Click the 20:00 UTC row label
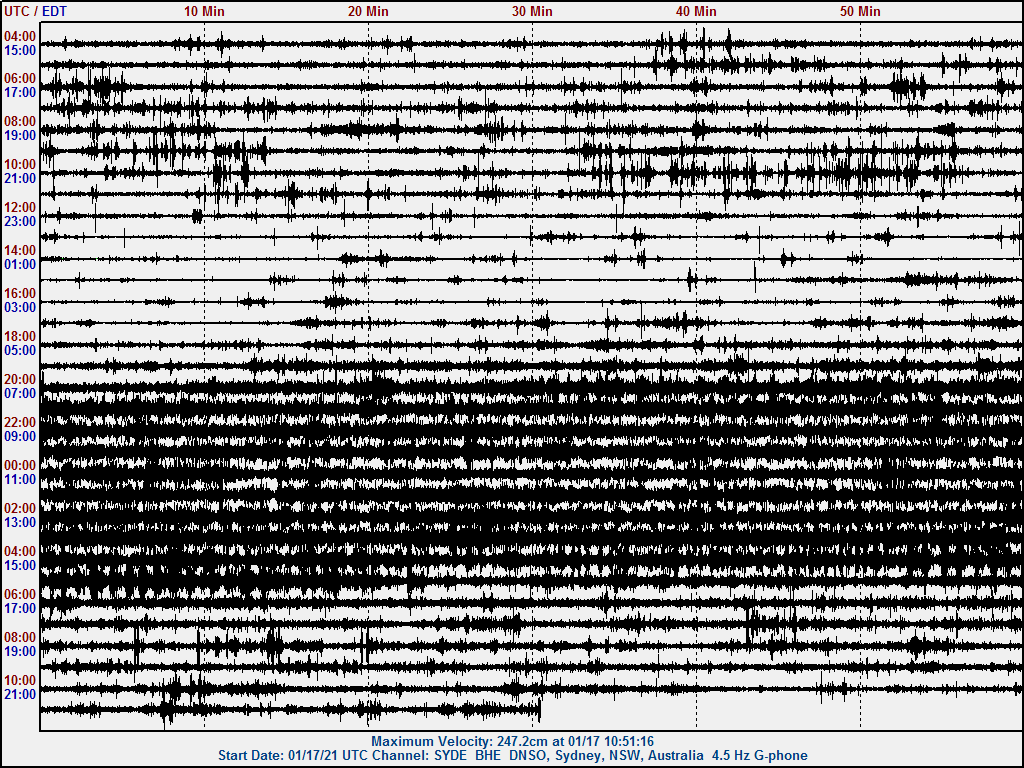 tap(20, 379)
